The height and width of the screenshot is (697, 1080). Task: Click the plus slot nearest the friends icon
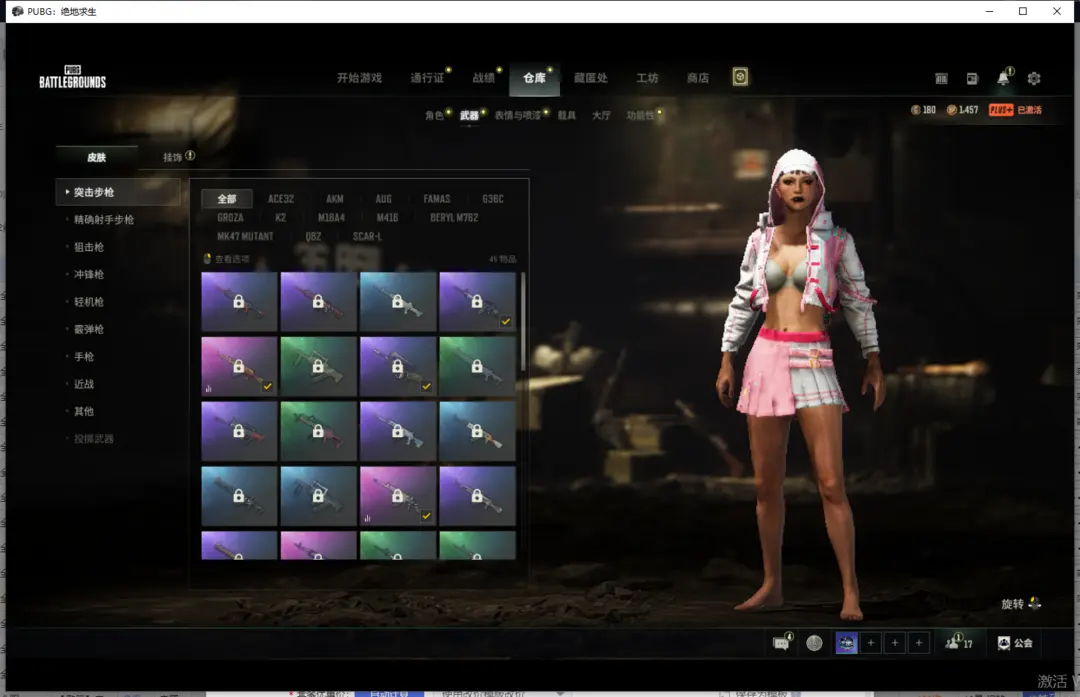(919, 643)
